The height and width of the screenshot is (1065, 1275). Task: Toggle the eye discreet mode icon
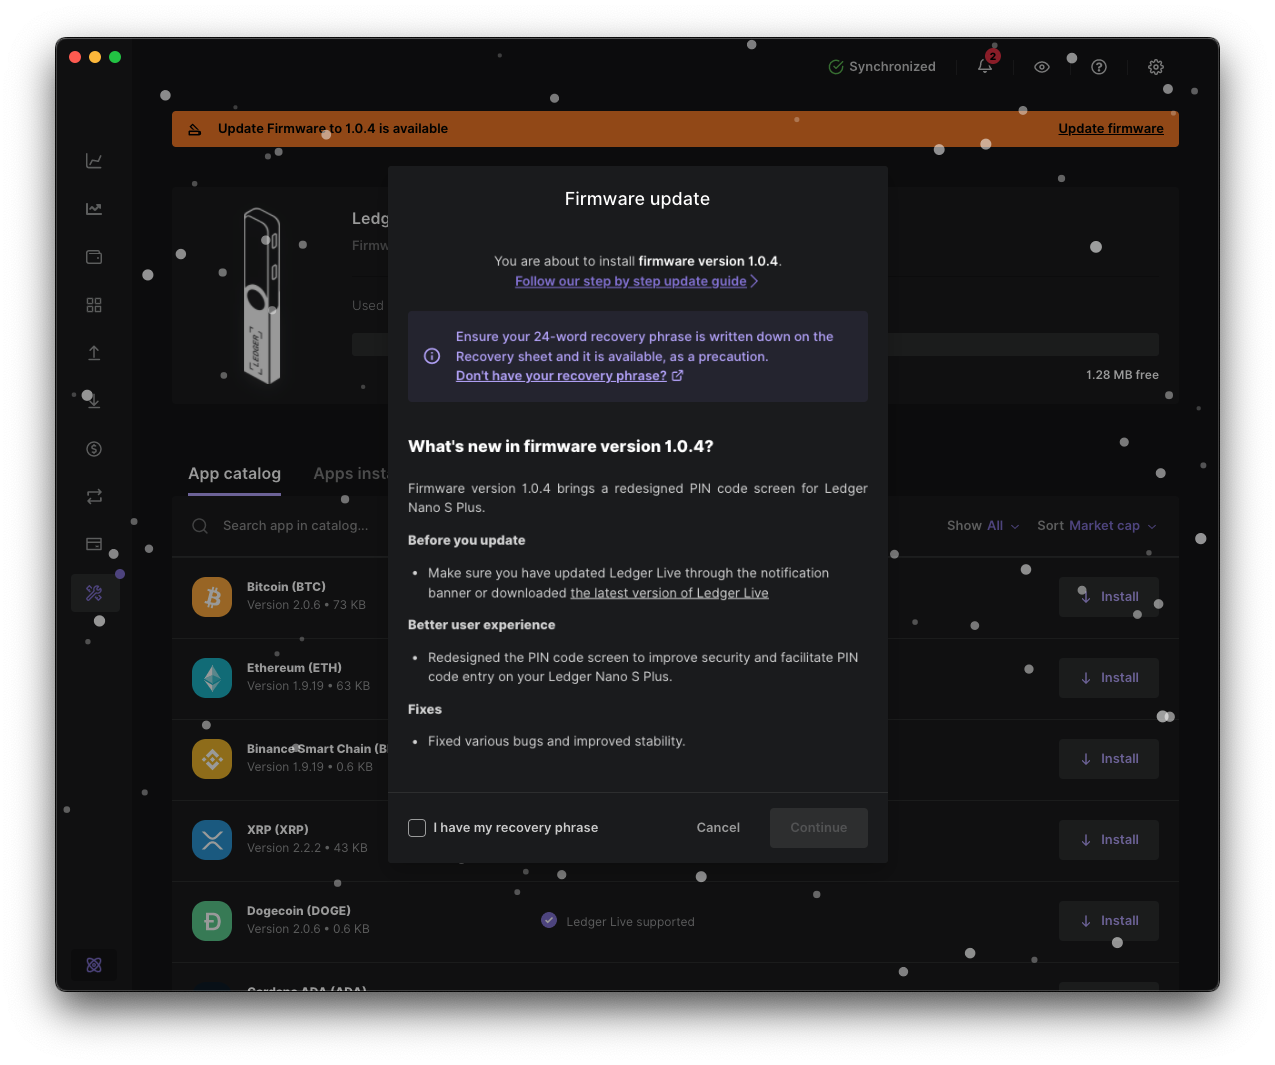(1042, 67)
